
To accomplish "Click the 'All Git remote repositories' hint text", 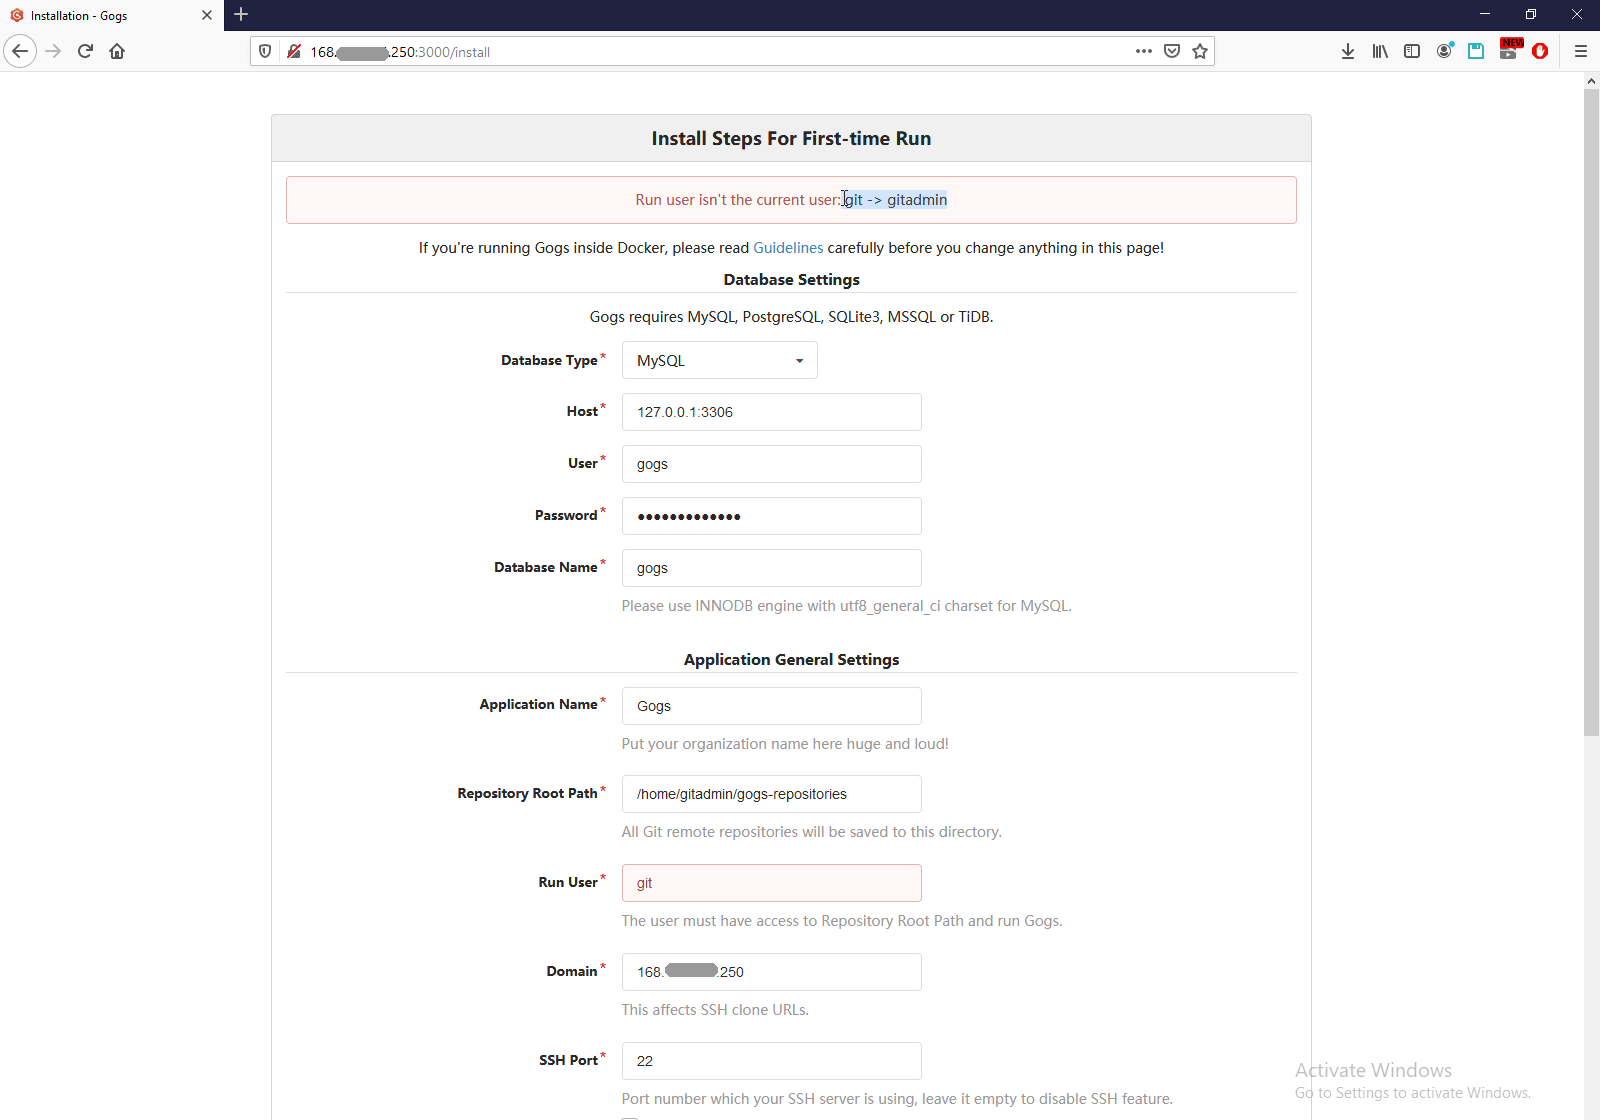I will [811, 832].
